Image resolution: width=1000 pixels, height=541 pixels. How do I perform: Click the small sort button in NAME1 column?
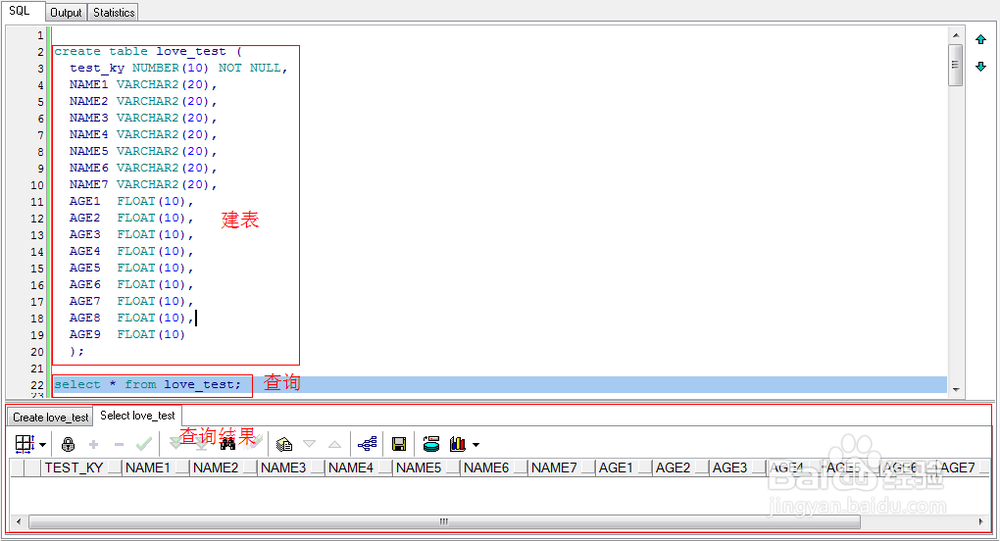pyautogui.click(x=182, y=468)
